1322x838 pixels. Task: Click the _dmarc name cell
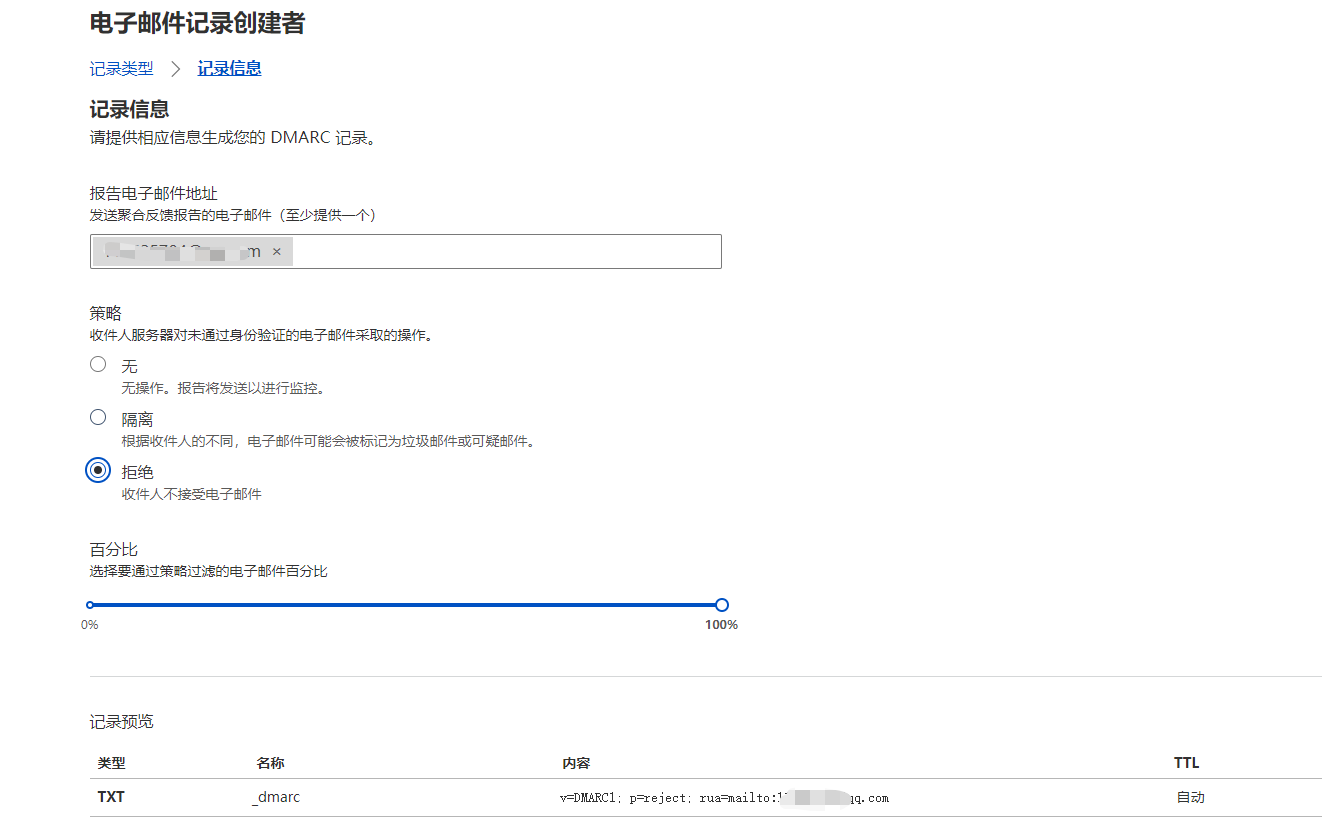pos(277,797)
